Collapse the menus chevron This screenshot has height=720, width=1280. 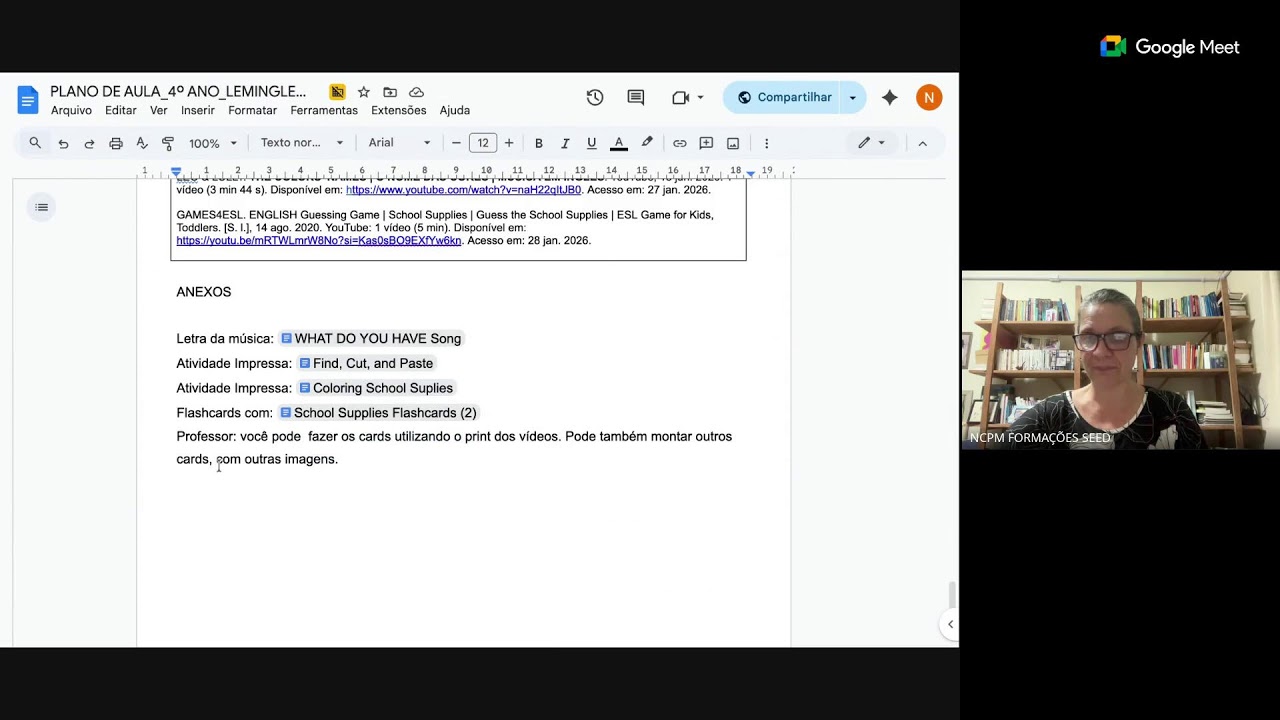coord(922,143)
